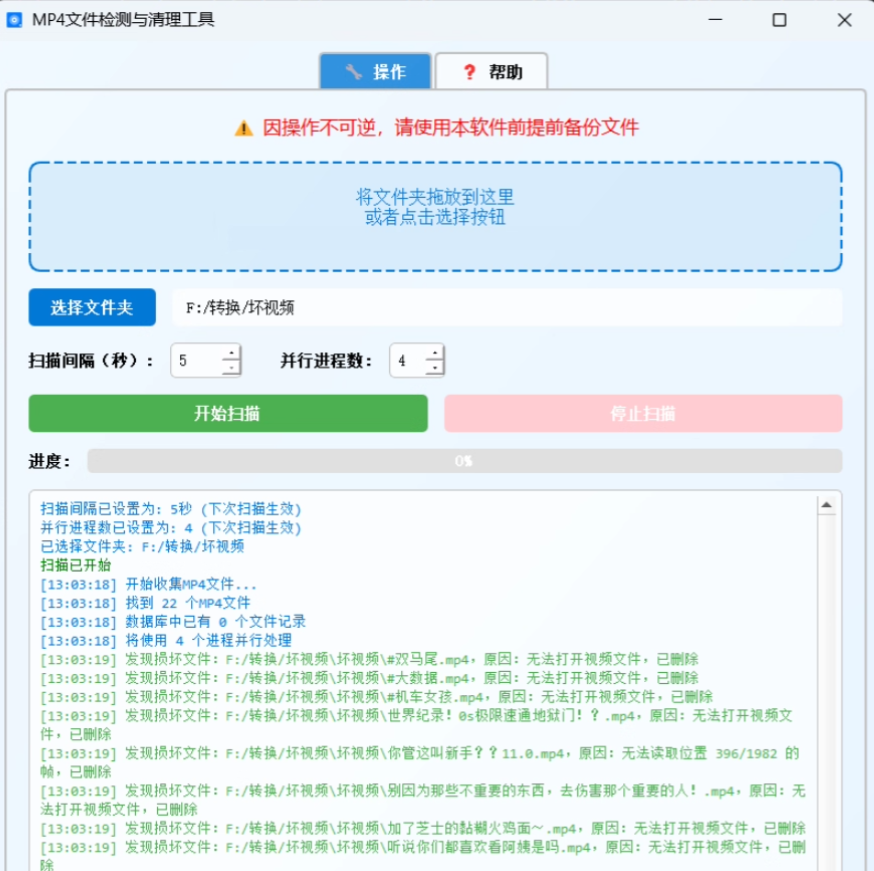Screen dimensions: 874x871
Task: Click the app icon in the title bar
Action: (x=14, y=20)
